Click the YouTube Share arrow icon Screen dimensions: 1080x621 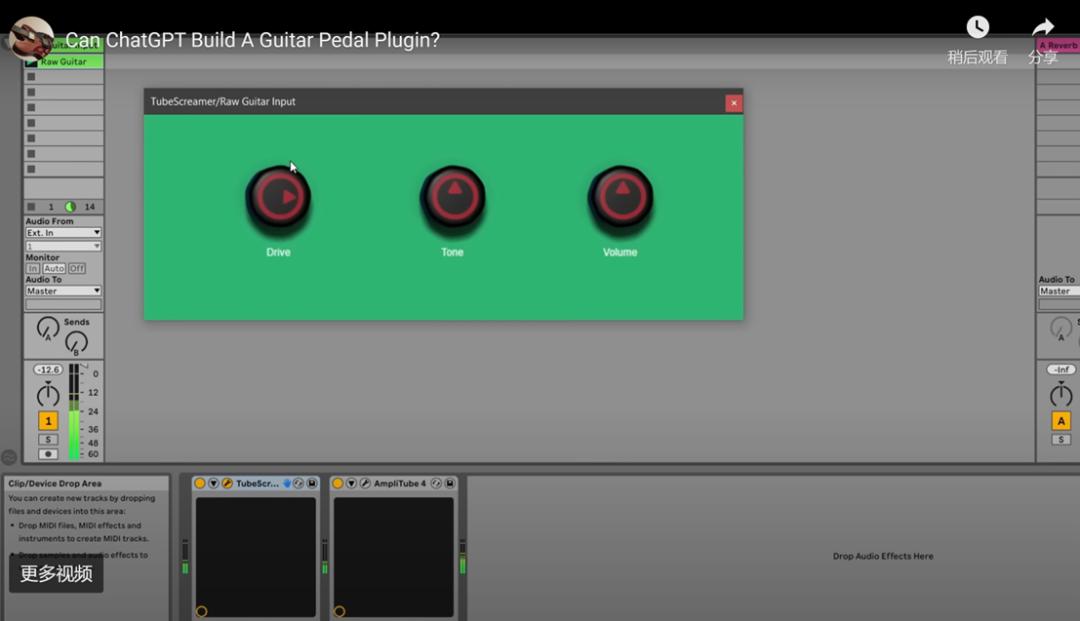(1043, 28)
